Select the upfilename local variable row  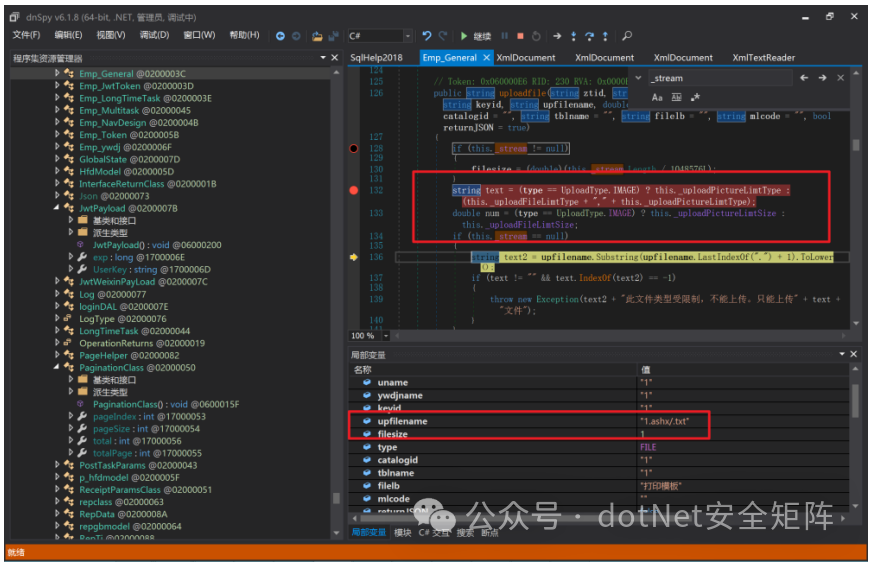598,421
